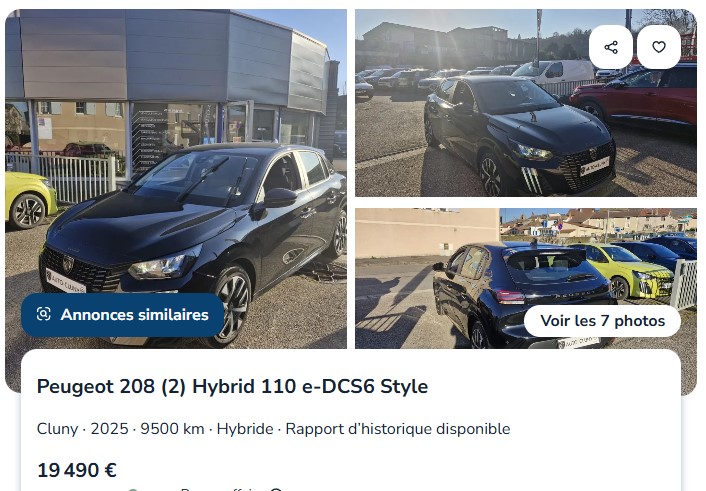This screenshot has height=491, width=706.
Task: Open the Annonces similaires button label
Action: pyautogui.click(x=135, y=314)
